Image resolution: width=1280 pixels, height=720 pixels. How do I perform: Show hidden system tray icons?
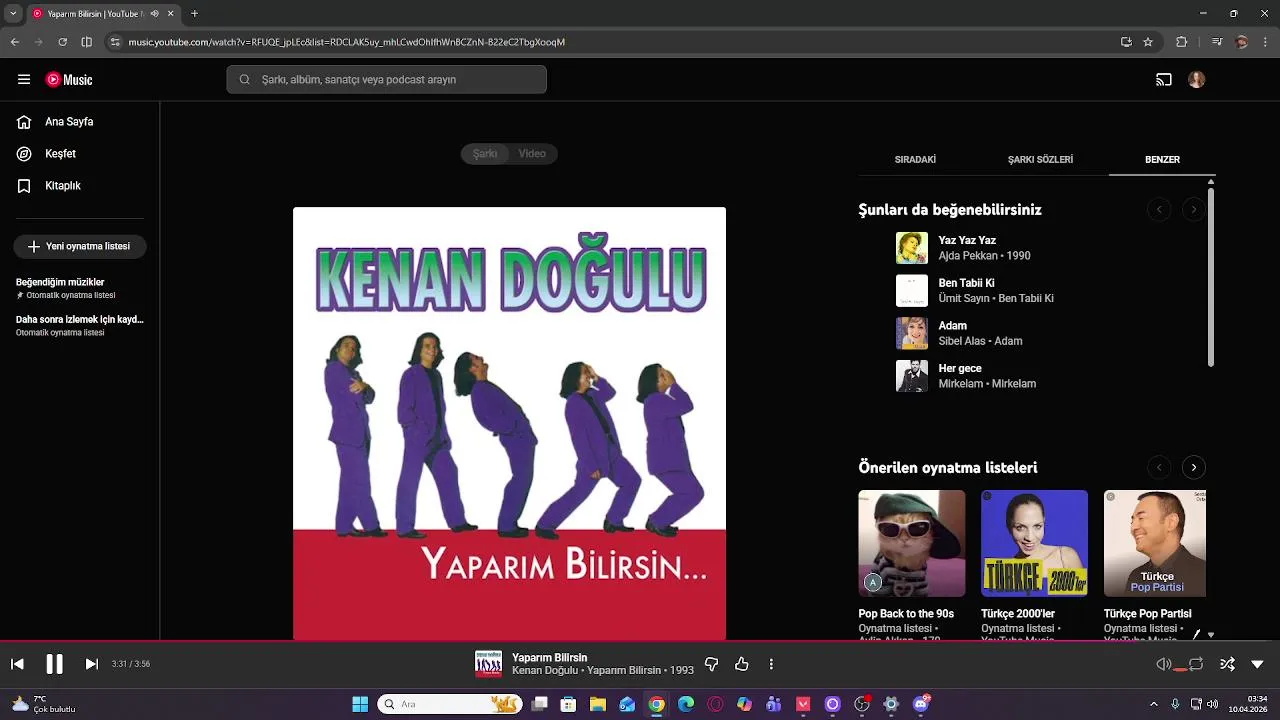tap(1153, 704)
